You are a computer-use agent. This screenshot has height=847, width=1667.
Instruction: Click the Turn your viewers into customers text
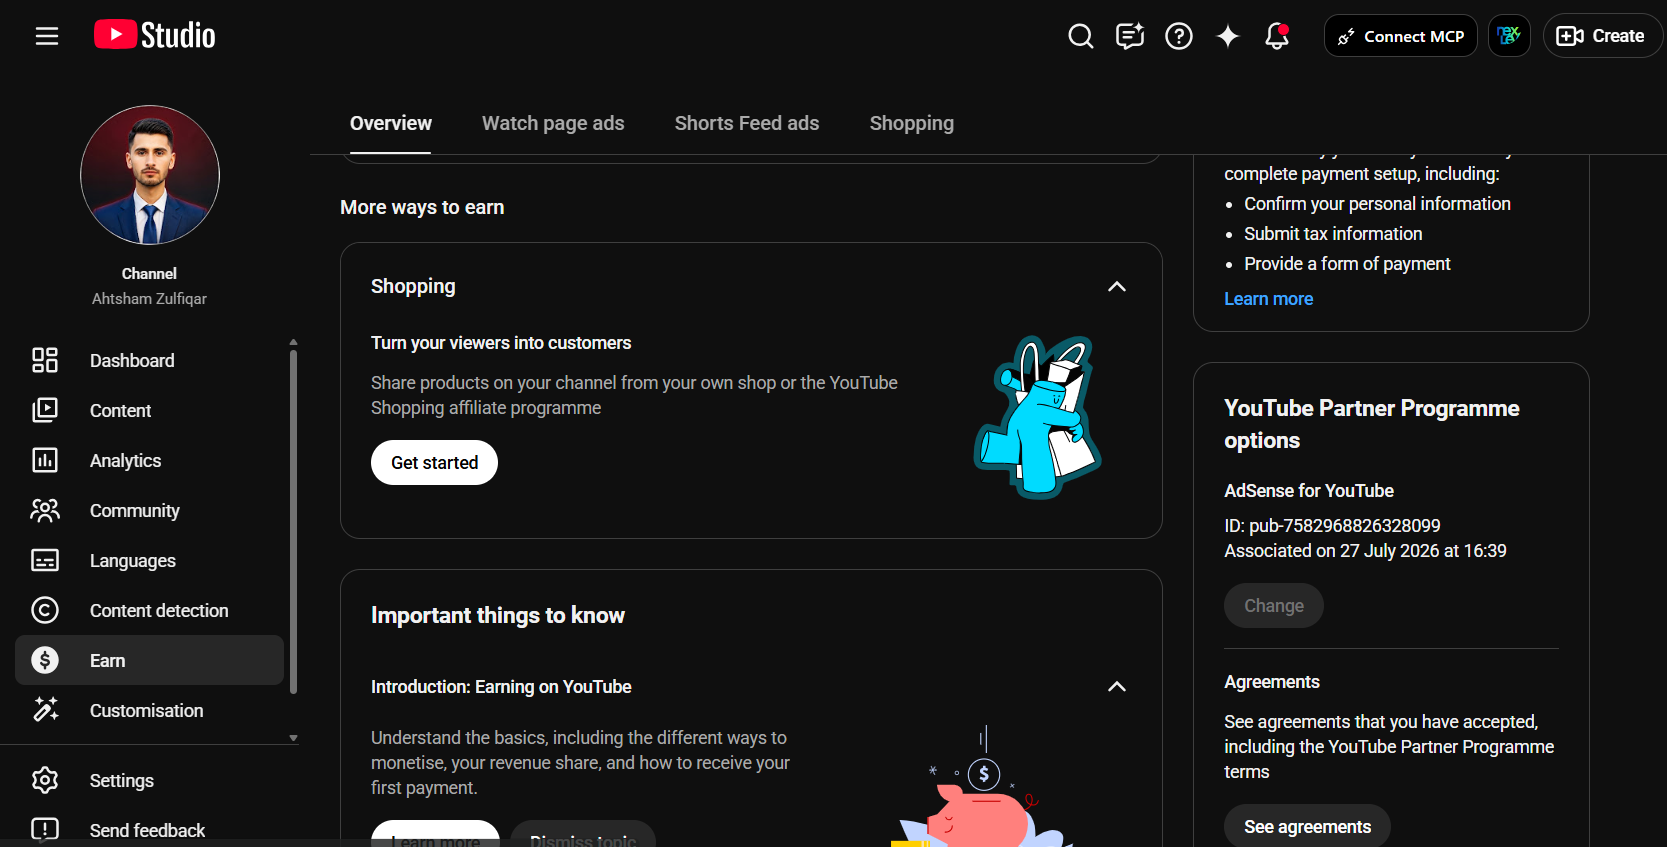click(501, 343)
